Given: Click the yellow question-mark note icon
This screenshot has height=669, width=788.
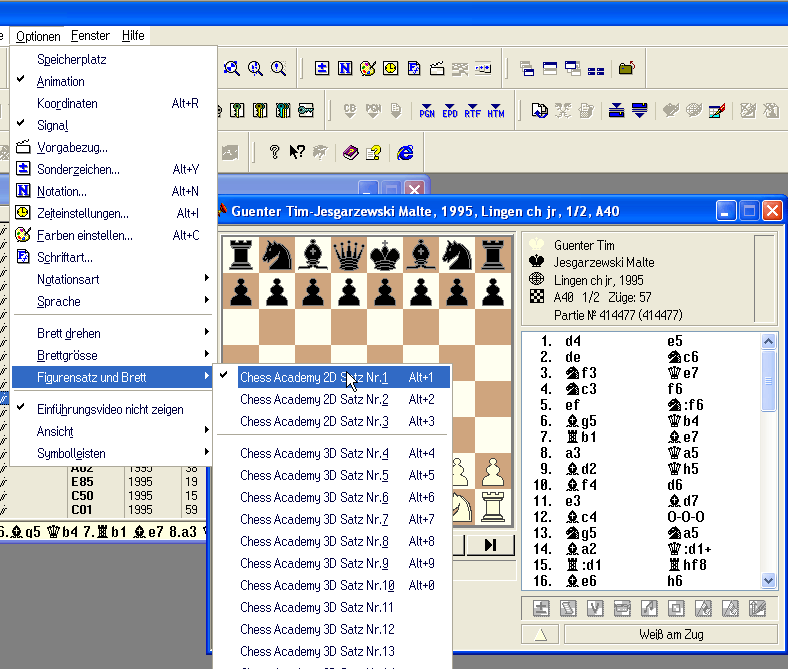Looking at the screenshot, I should [x=373, y=152].
